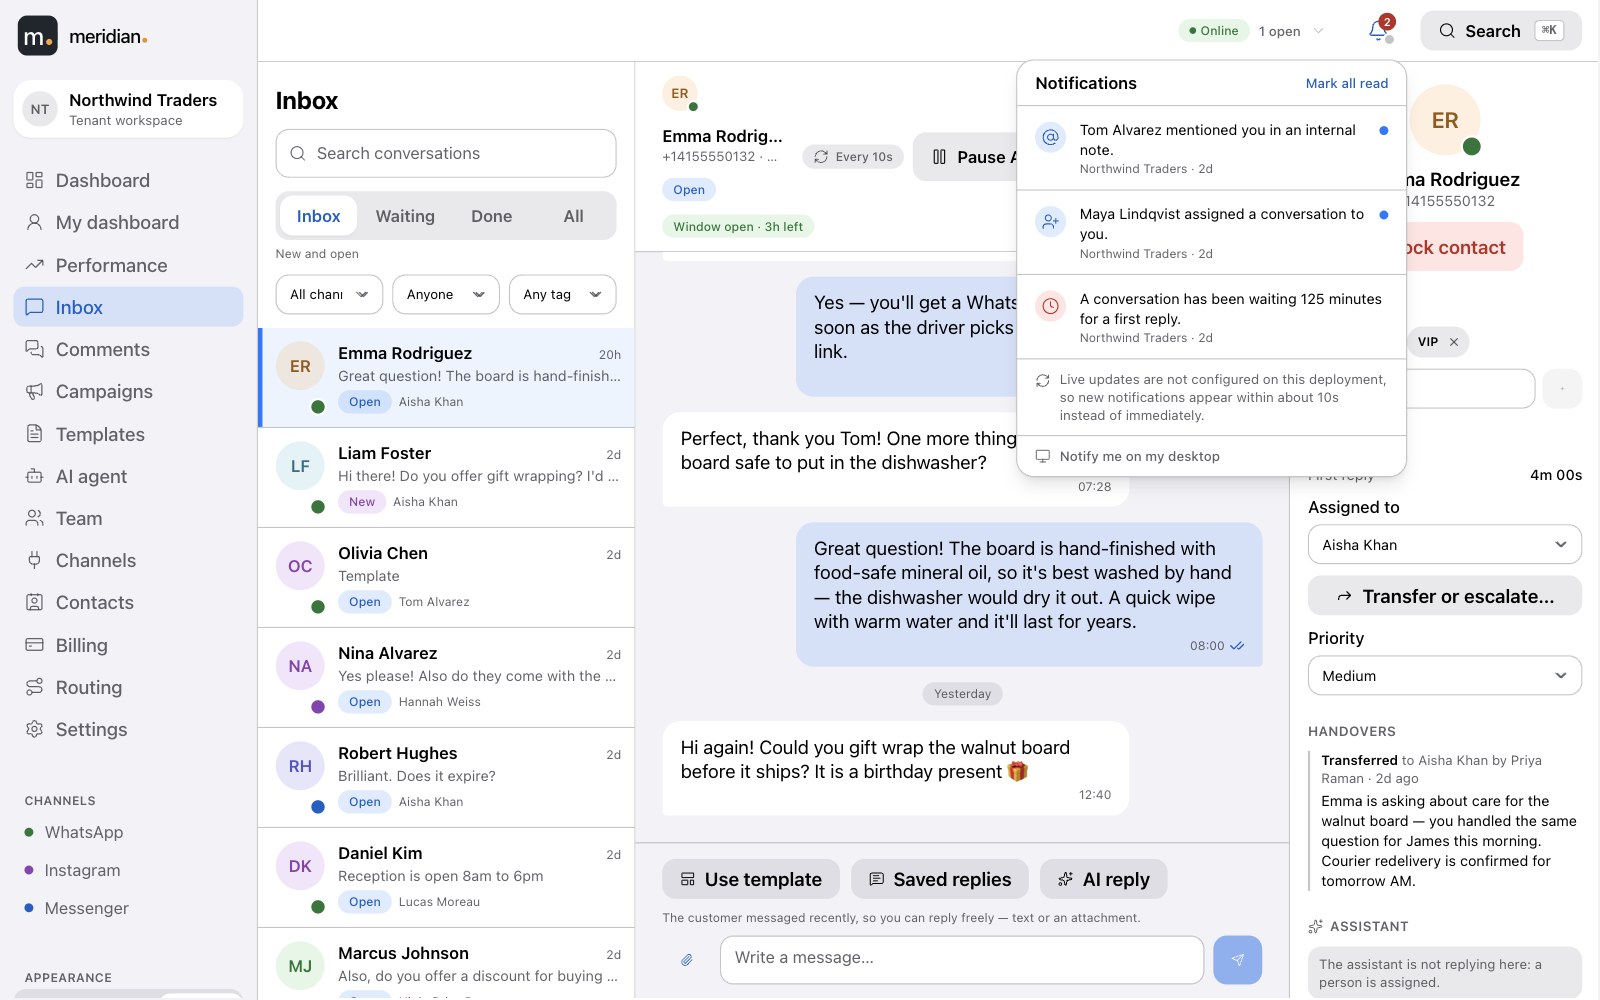
Task: Click Mark all read link
Action: pos(1346,83)
